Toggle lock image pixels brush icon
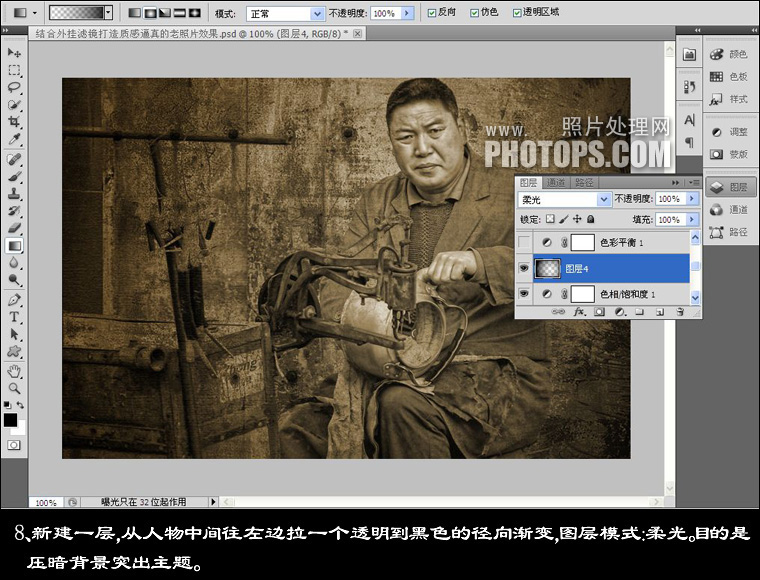The height and width of the screenshot is (580, 760). pos(563,219)
